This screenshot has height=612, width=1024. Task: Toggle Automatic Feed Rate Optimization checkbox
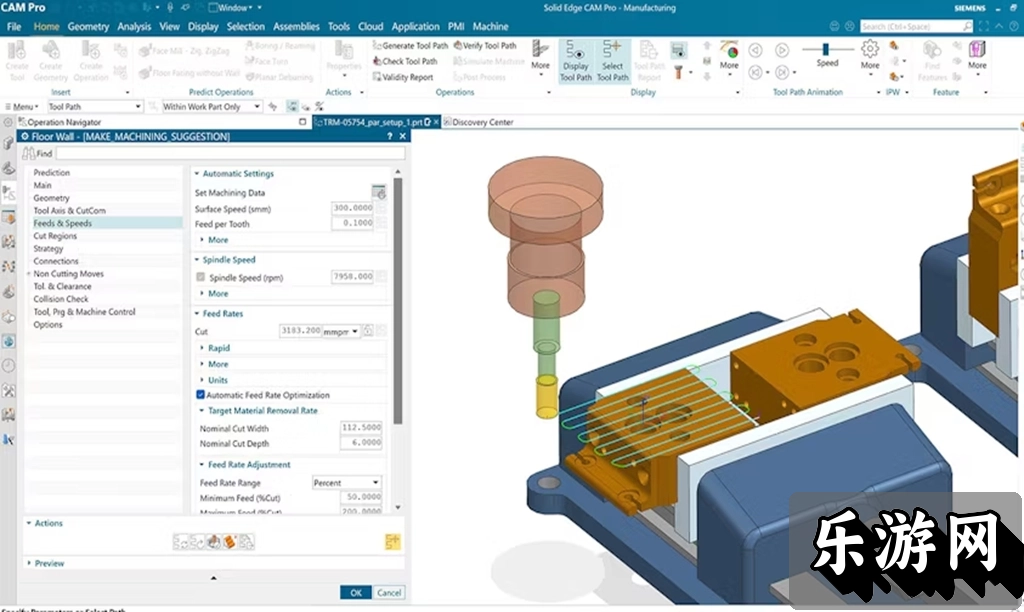click(200, 395)
